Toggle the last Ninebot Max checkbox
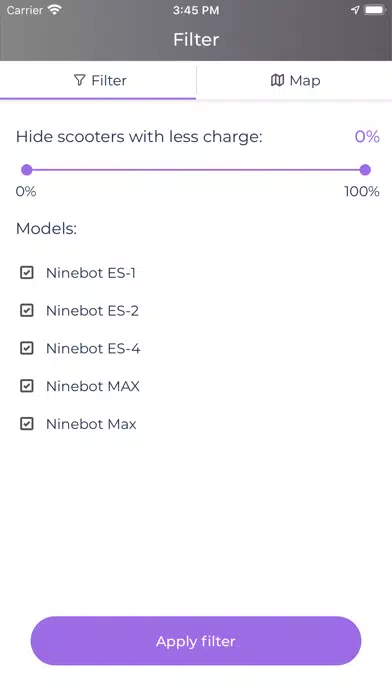Viewport: 392px width, 696px height. point(27,424)
